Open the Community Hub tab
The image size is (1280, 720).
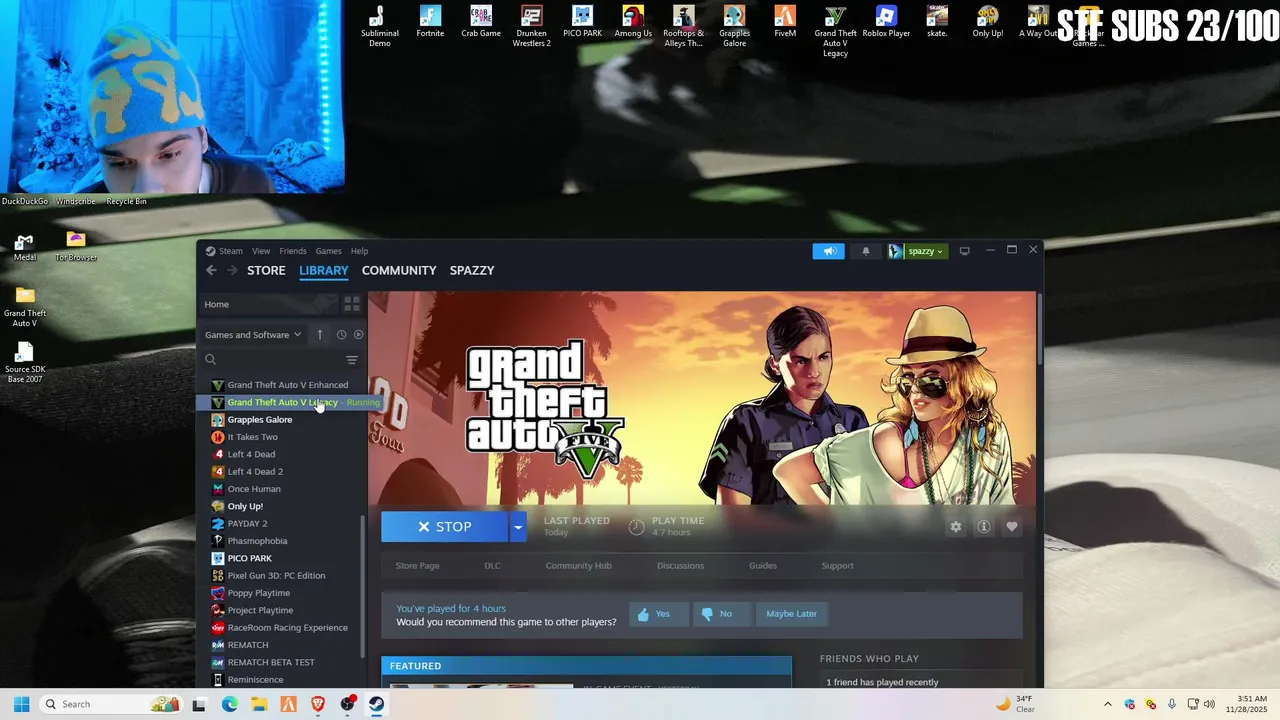pos(578,566)
